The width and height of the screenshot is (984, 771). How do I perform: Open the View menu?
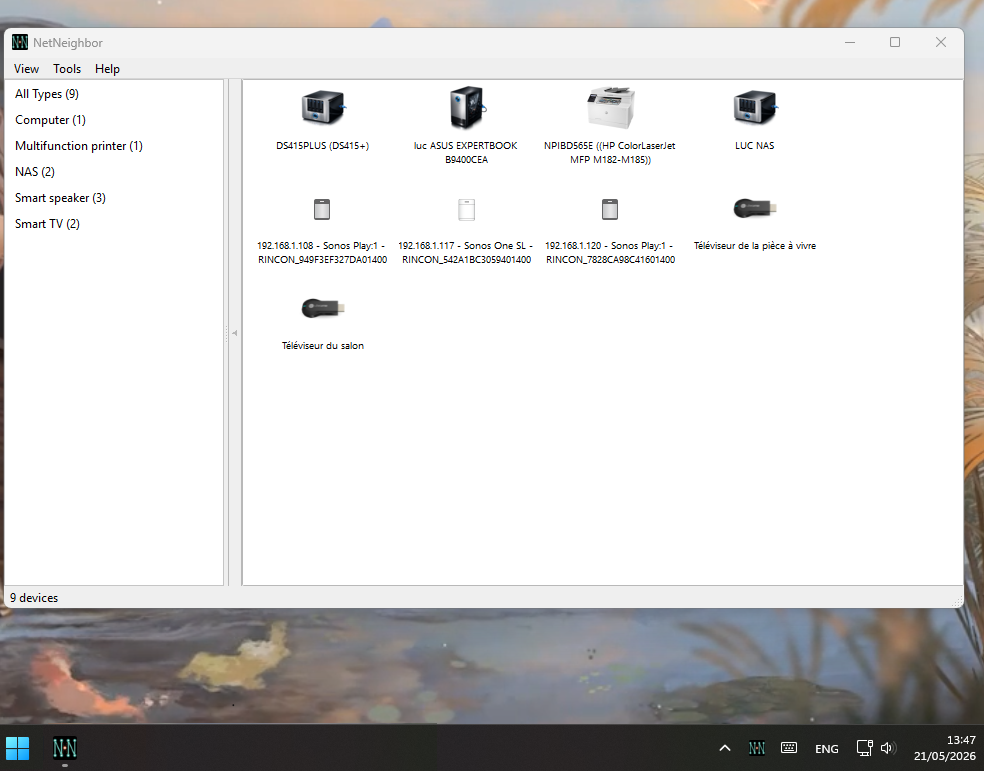[x=26, y=69]
